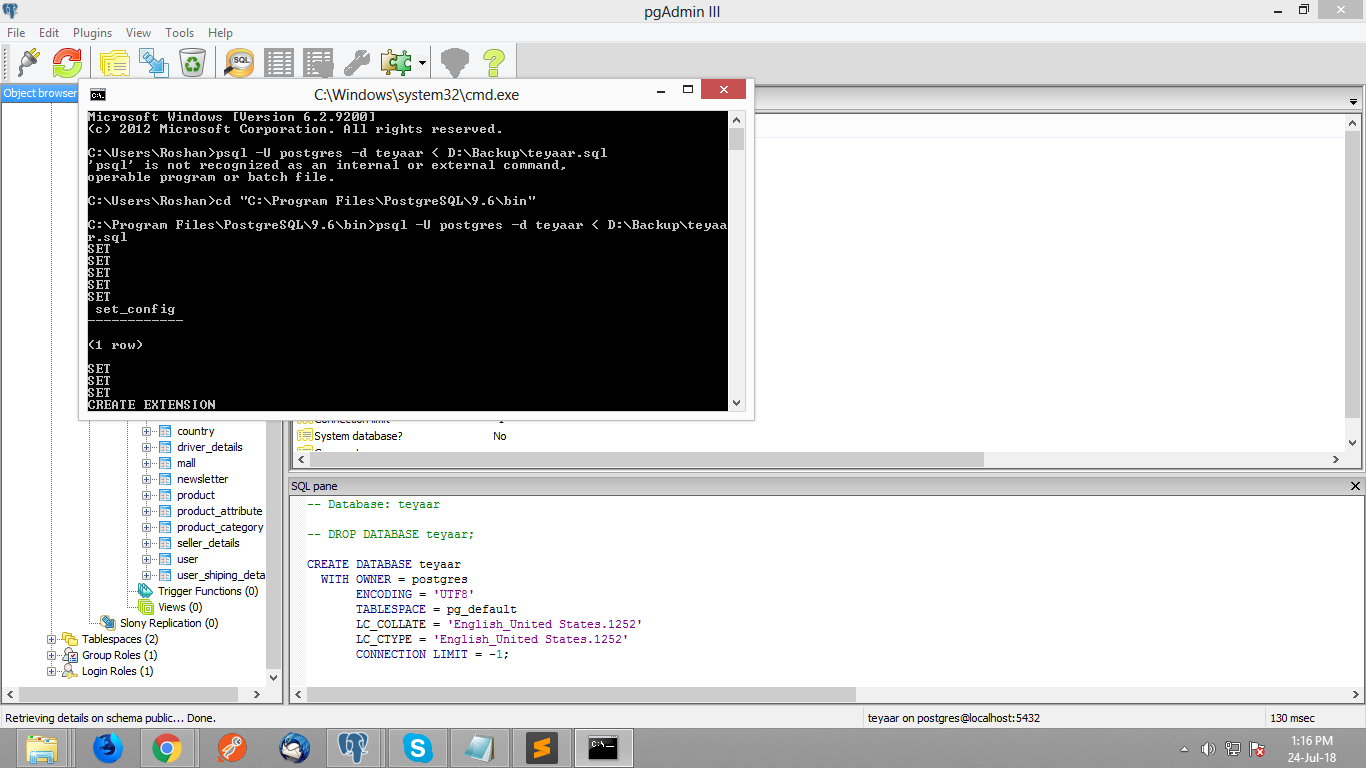This screenshot has width=1366, height=768.
Task: Click the Tablespaces folder icon
Action: click(x=70, y=639)
